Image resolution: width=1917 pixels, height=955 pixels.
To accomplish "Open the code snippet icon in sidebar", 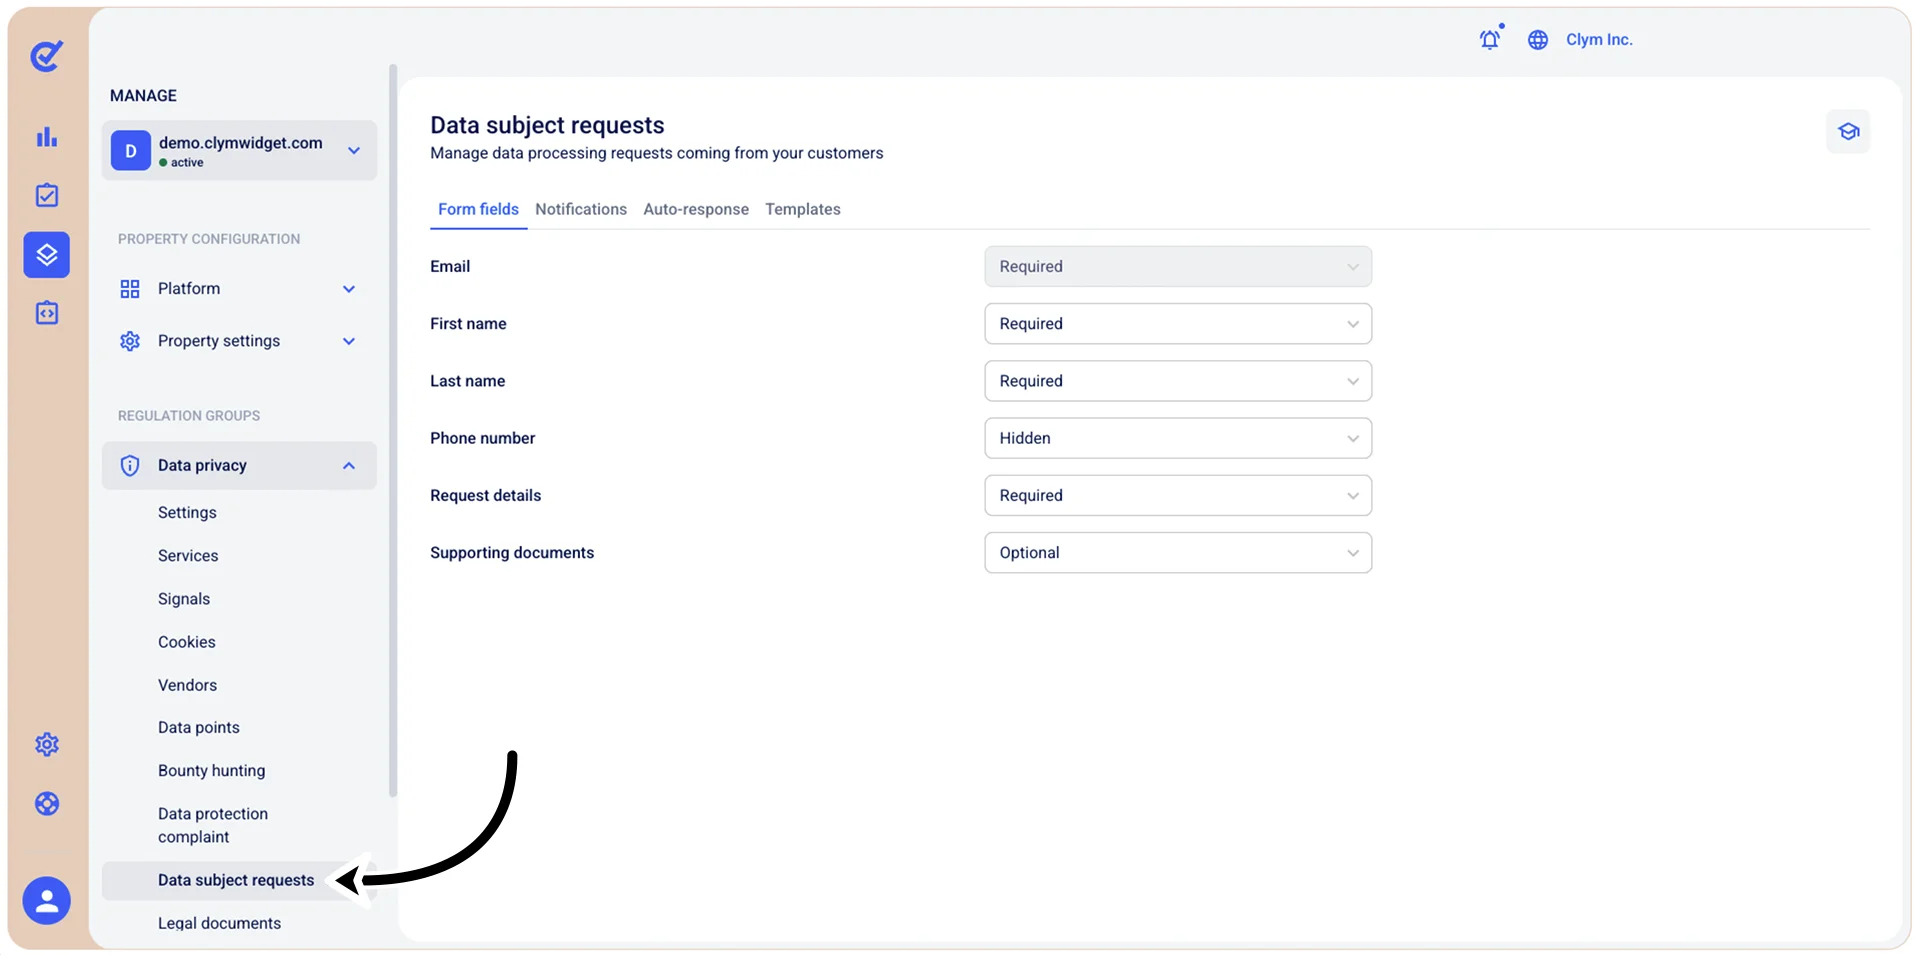I will pos(47,313).
